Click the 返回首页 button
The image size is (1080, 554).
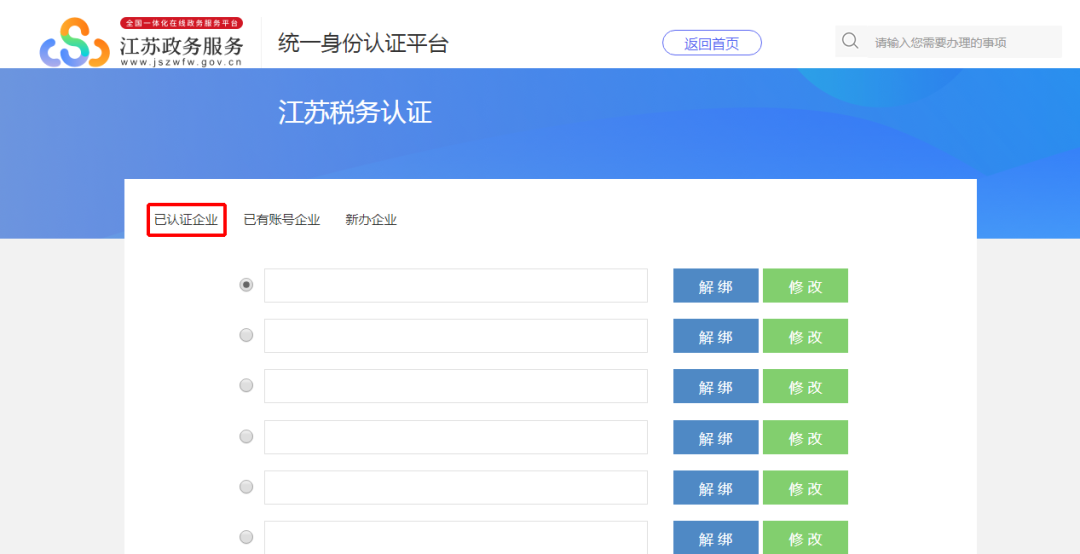pyautogui.click(x=712, y=43)
